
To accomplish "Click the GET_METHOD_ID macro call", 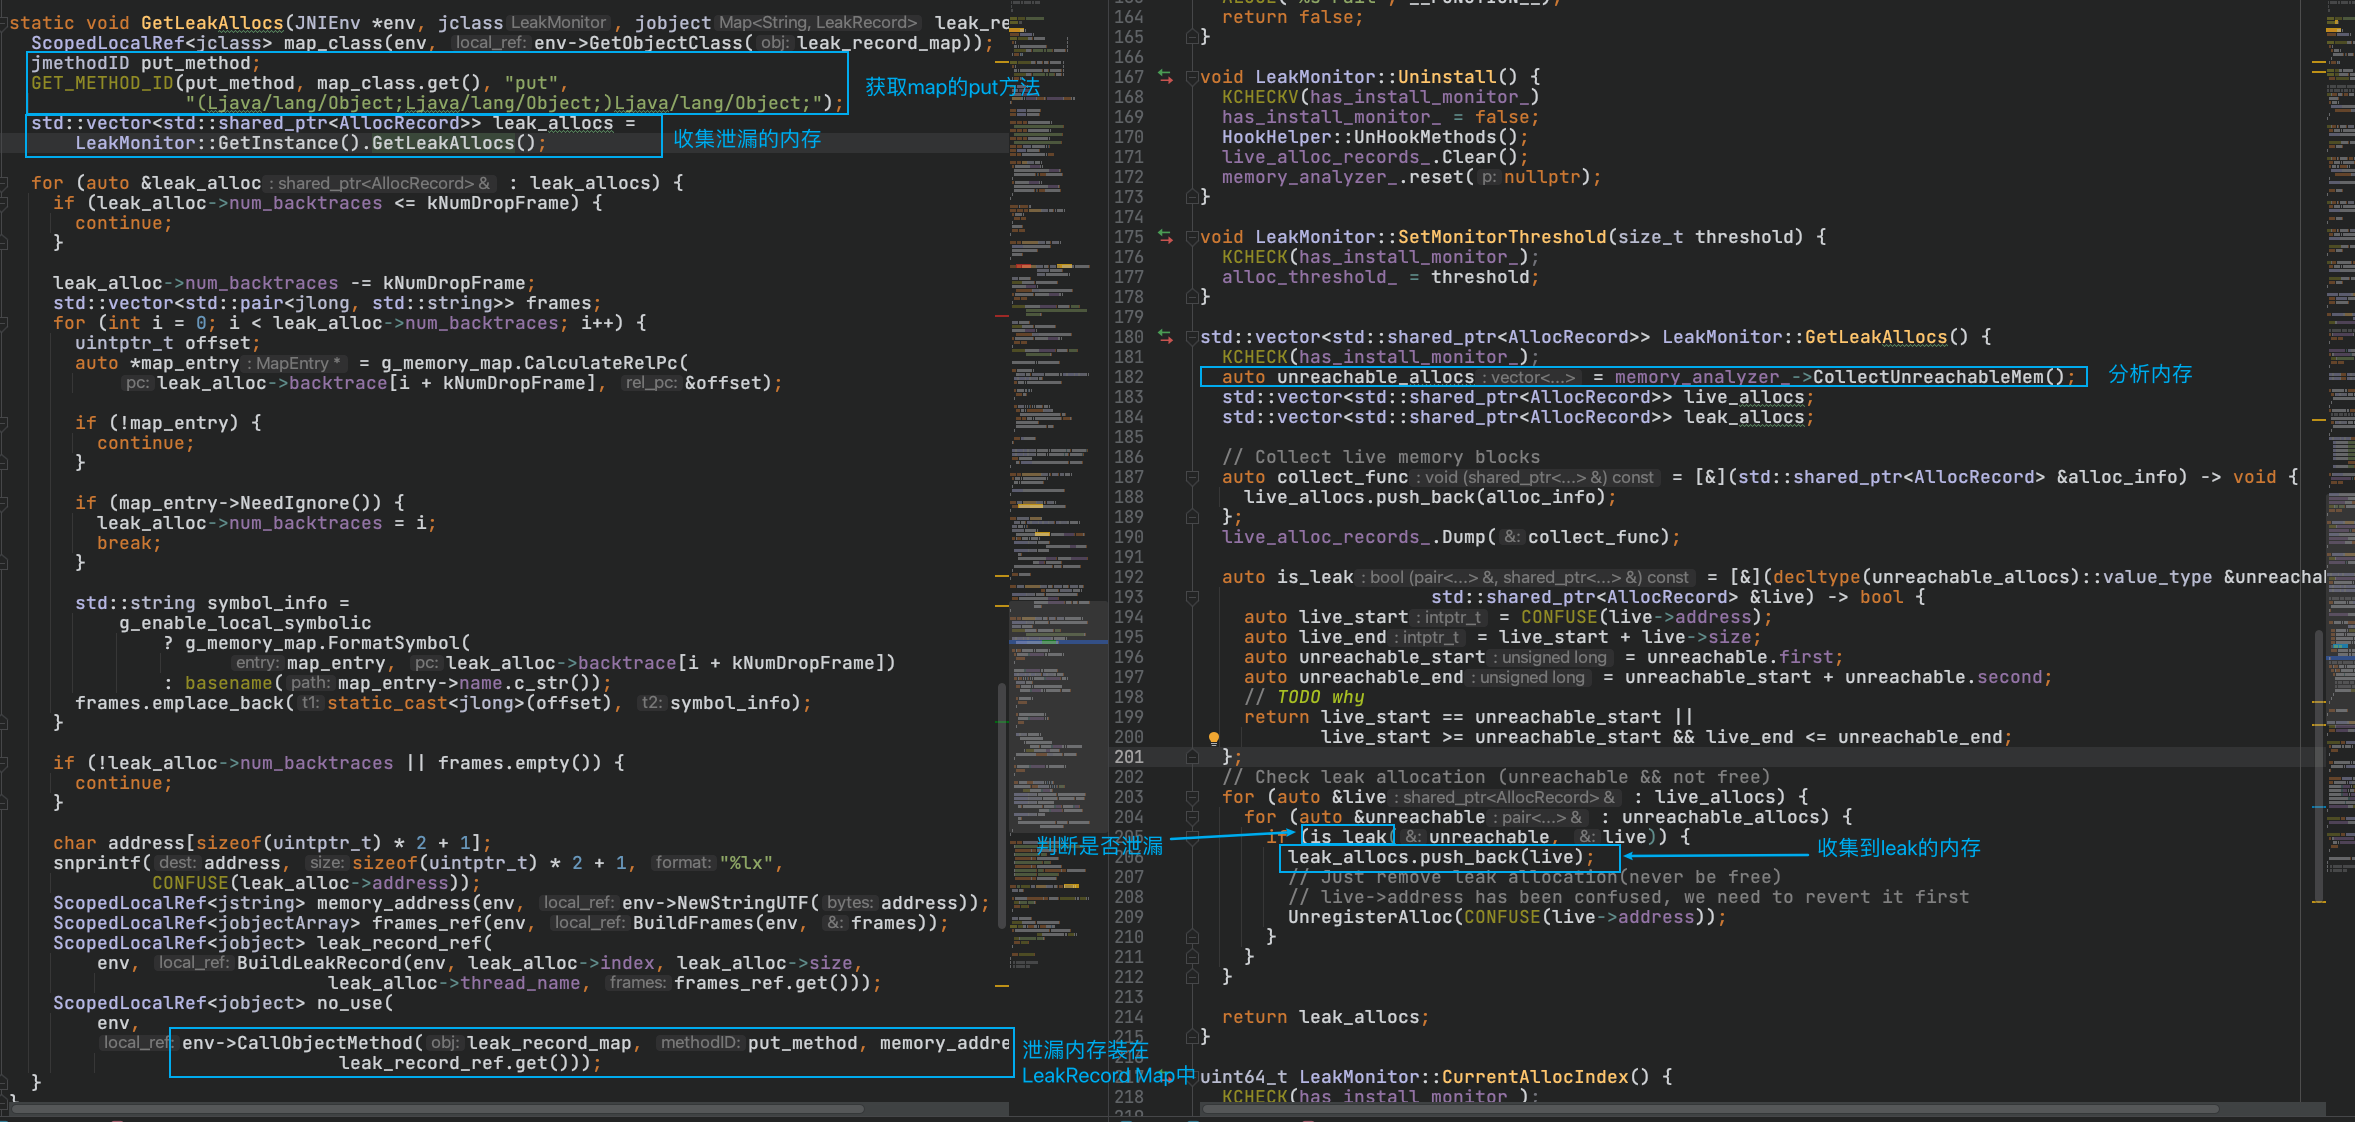I will point(102,83).
